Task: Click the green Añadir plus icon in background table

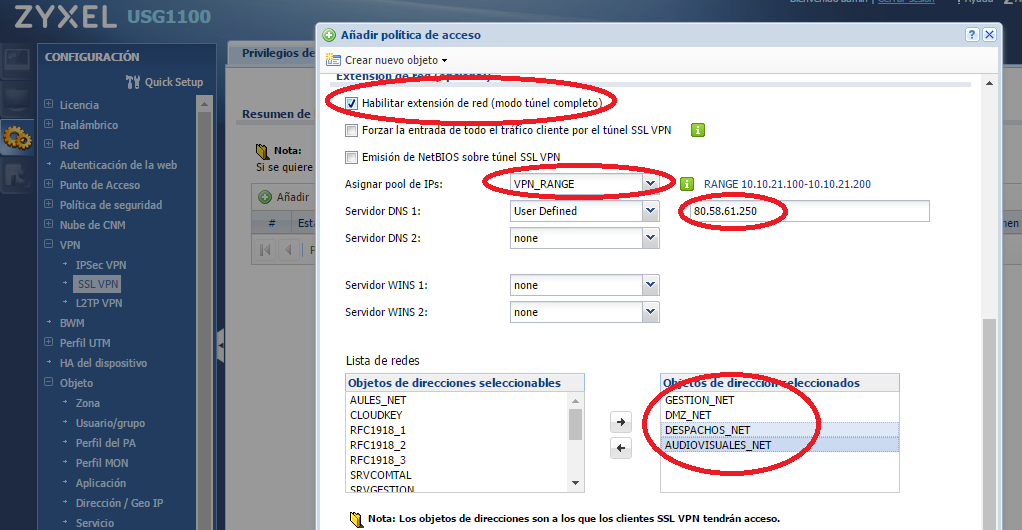Action: pyautogui.click(x=265, y=197)
